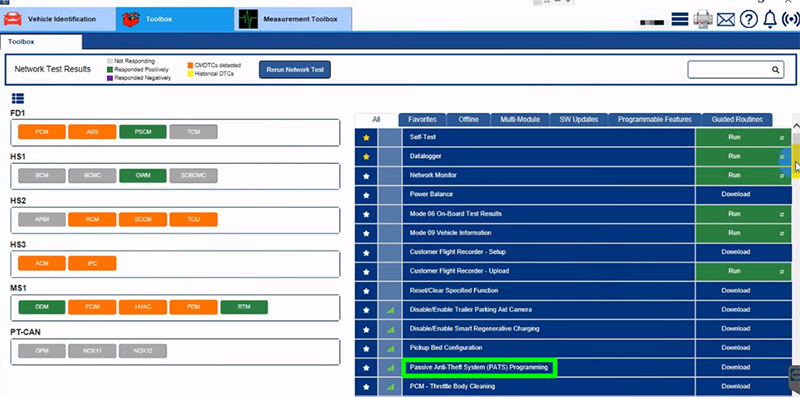Open the envelope mail icon
Image resolution: width=800 pixels, height=397 pixels.
coord(726,20)
